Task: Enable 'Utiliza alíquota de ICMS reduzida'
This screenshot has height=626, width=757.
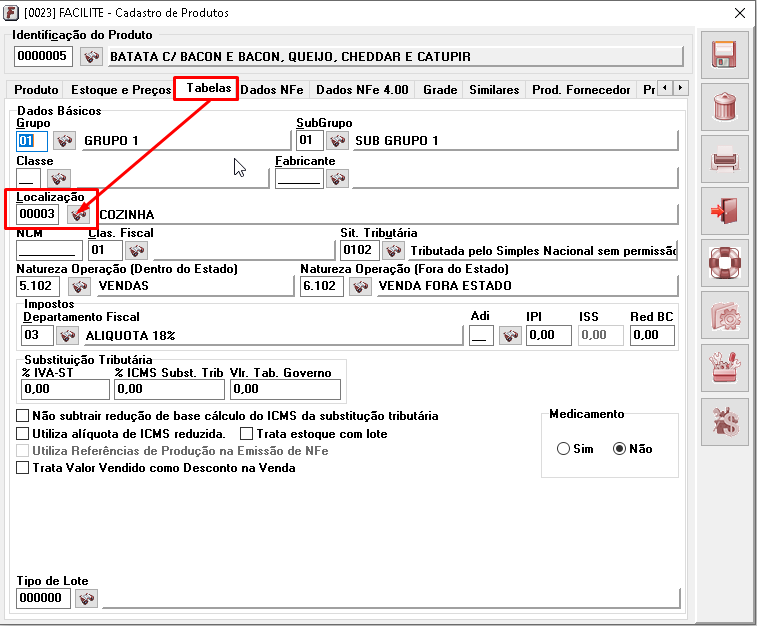Action: 22,433
